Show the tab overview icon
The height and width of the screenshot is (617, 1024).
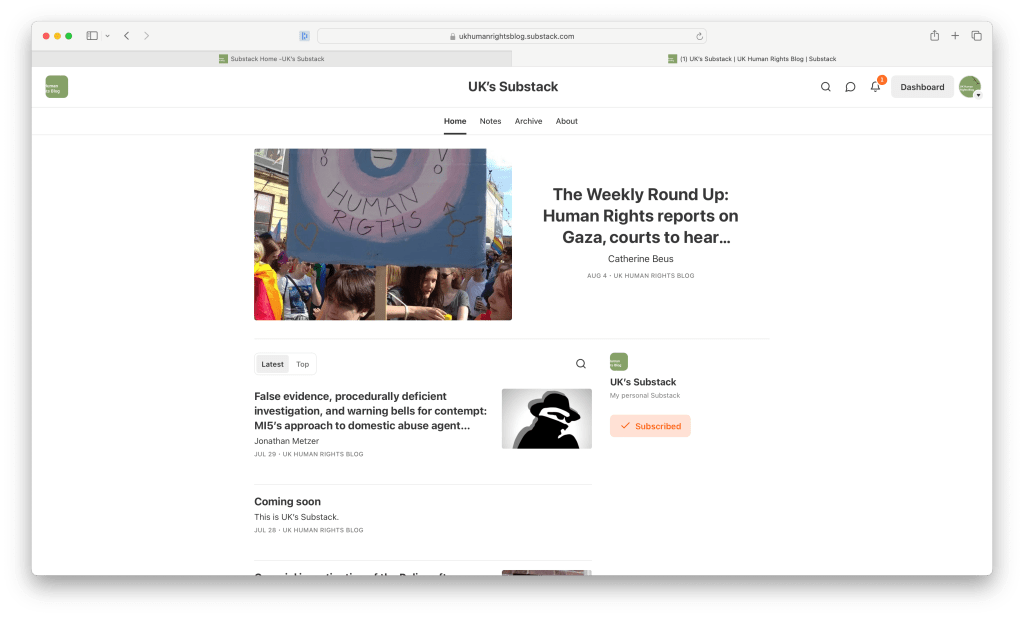pos(976,36)
